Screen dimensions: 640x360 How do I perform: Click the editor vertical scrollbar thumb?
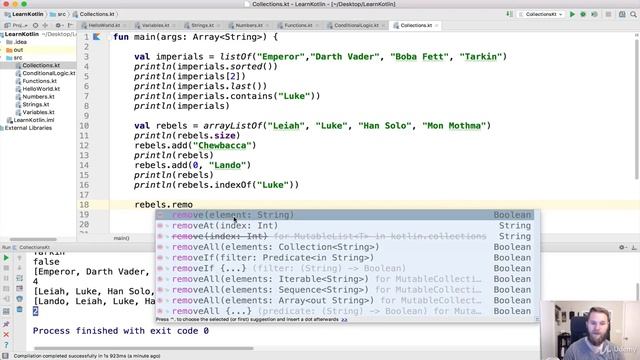tap(636, 108)
